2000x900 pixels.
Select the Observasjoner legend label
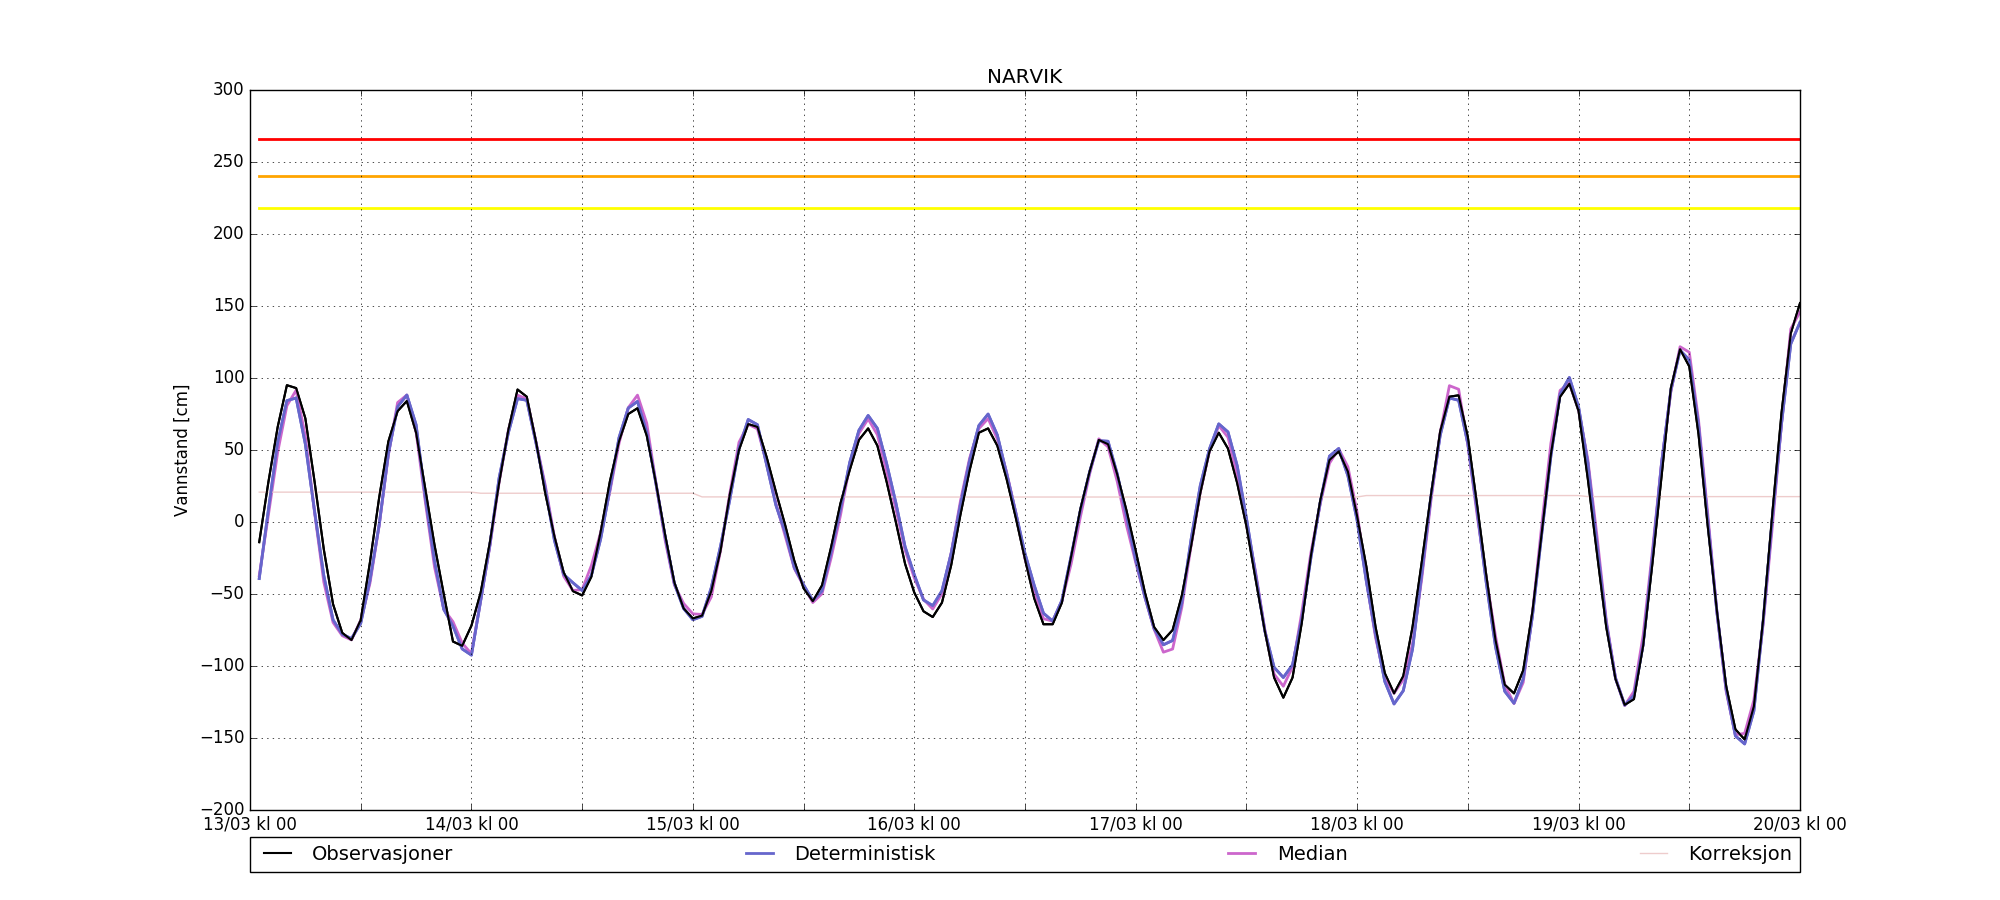(381, 854)
